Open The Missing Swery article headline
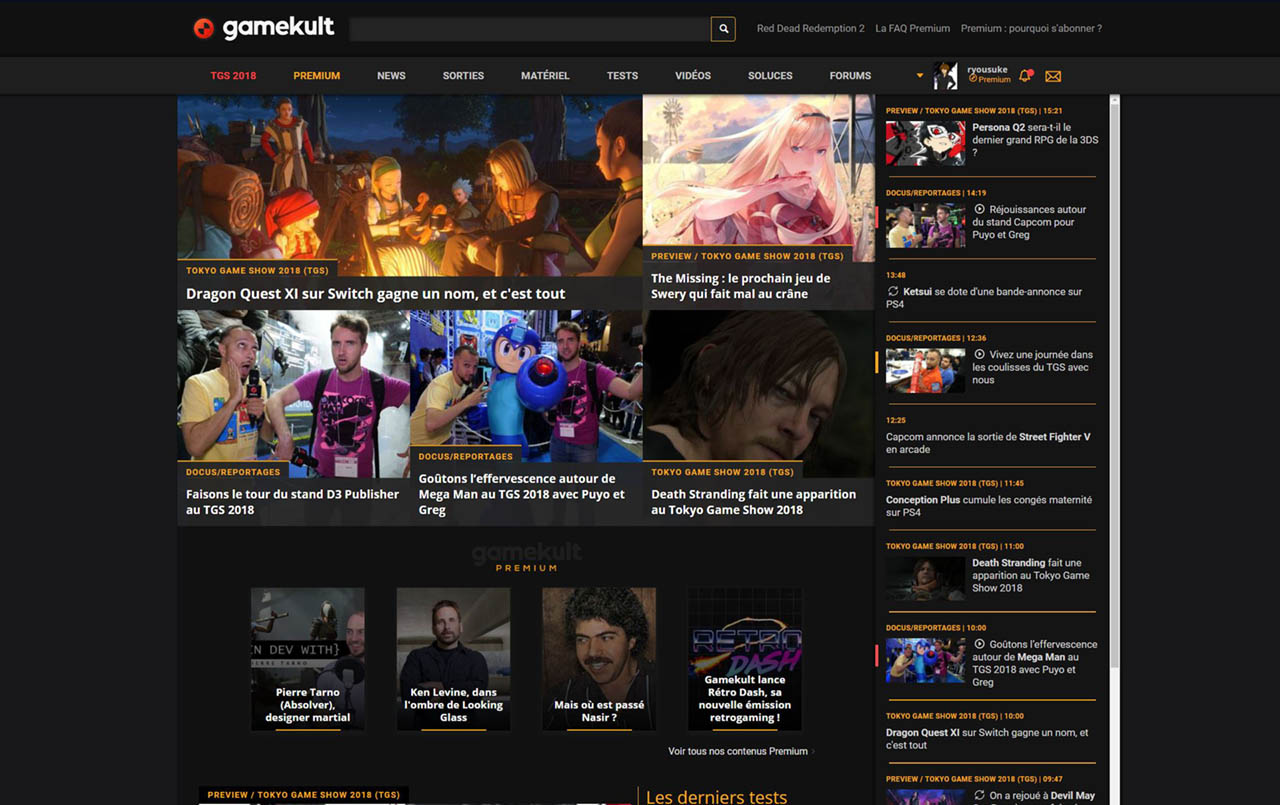The height and width of the screenshot is (805, 1280). (x=741, y=286)
